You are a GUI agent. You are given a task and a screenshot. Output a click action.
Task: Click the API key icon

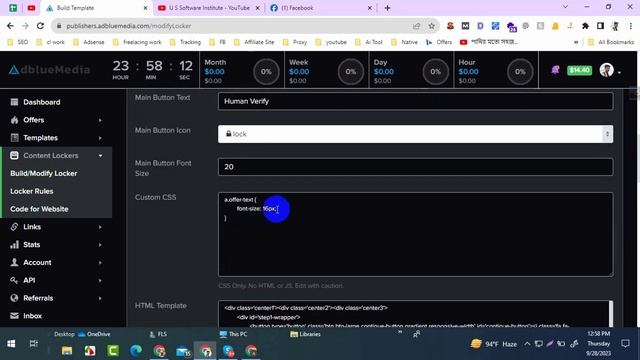pos(14,280)
